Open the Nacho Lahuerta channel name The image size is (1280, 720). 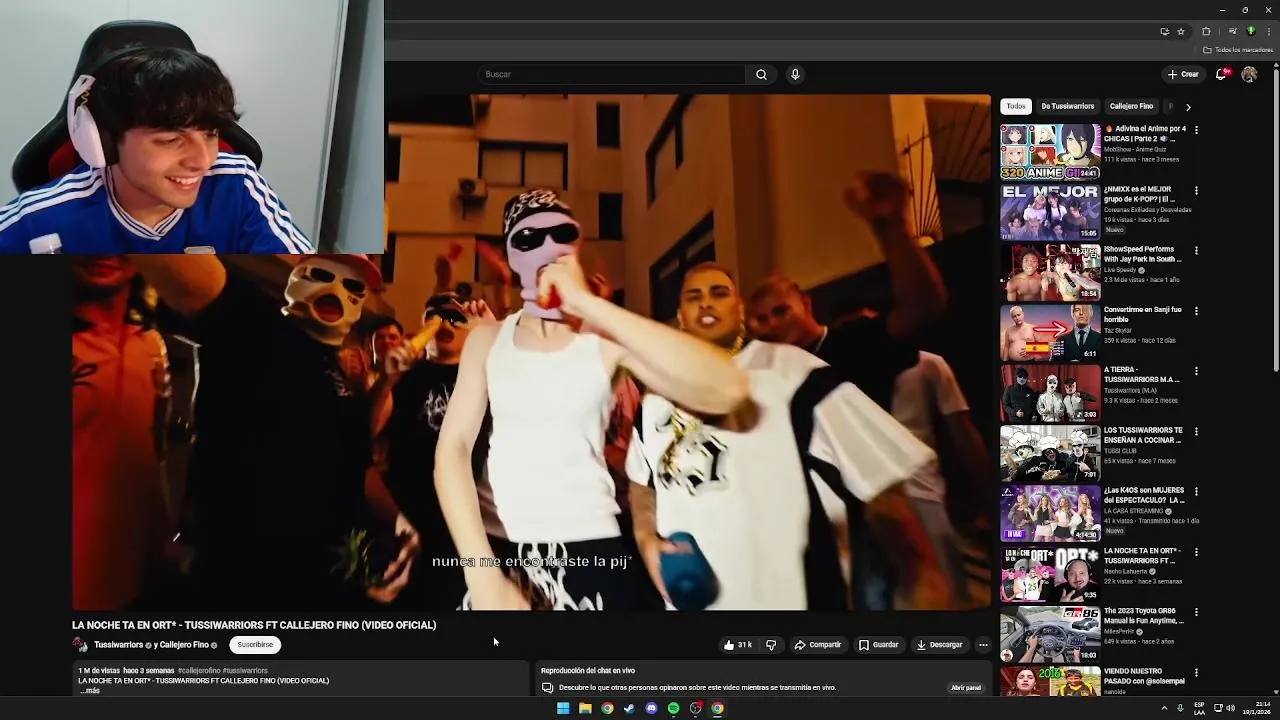point(1126,571)
